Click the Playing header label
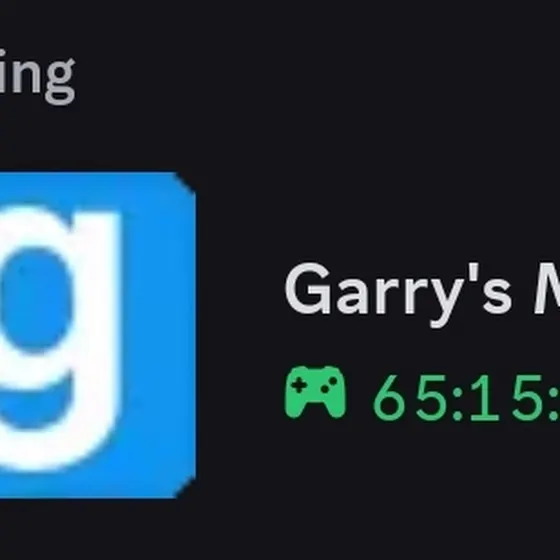Viewport: 560px width, 560px height. pyautogui.click(x=37, y=79)
